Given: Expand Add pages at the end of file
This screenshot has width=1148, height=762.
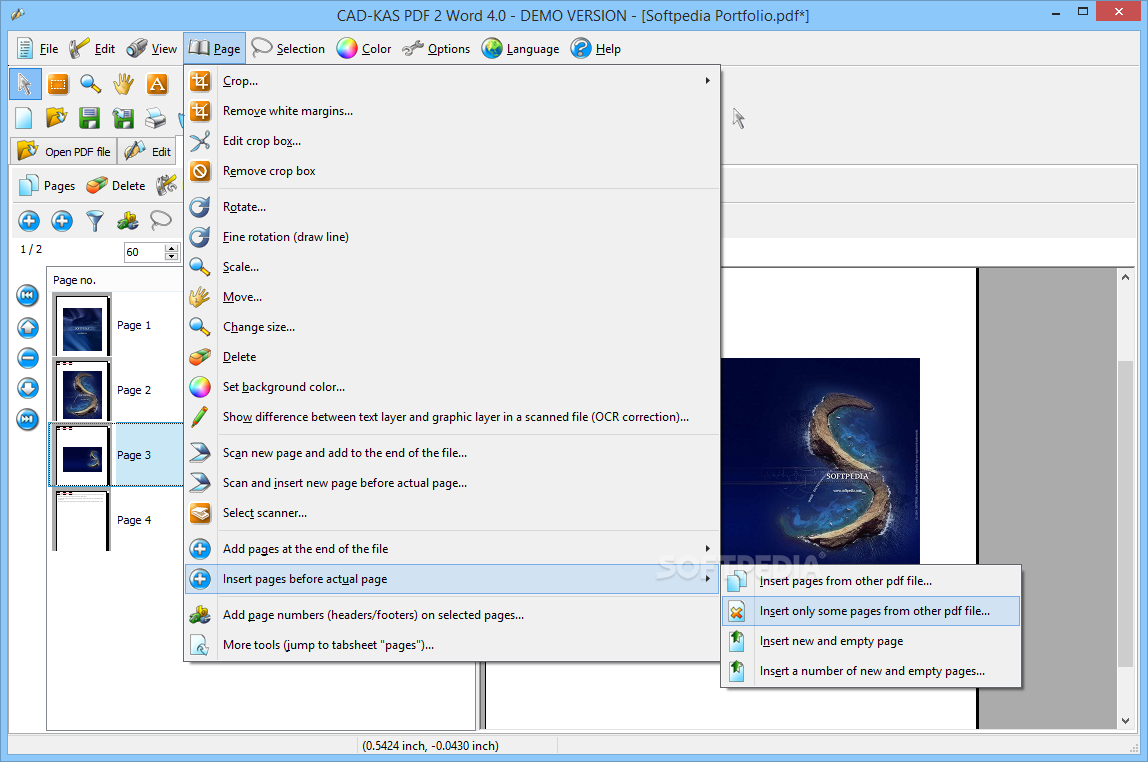Looking at the screenshot, I should click(452, 549).
